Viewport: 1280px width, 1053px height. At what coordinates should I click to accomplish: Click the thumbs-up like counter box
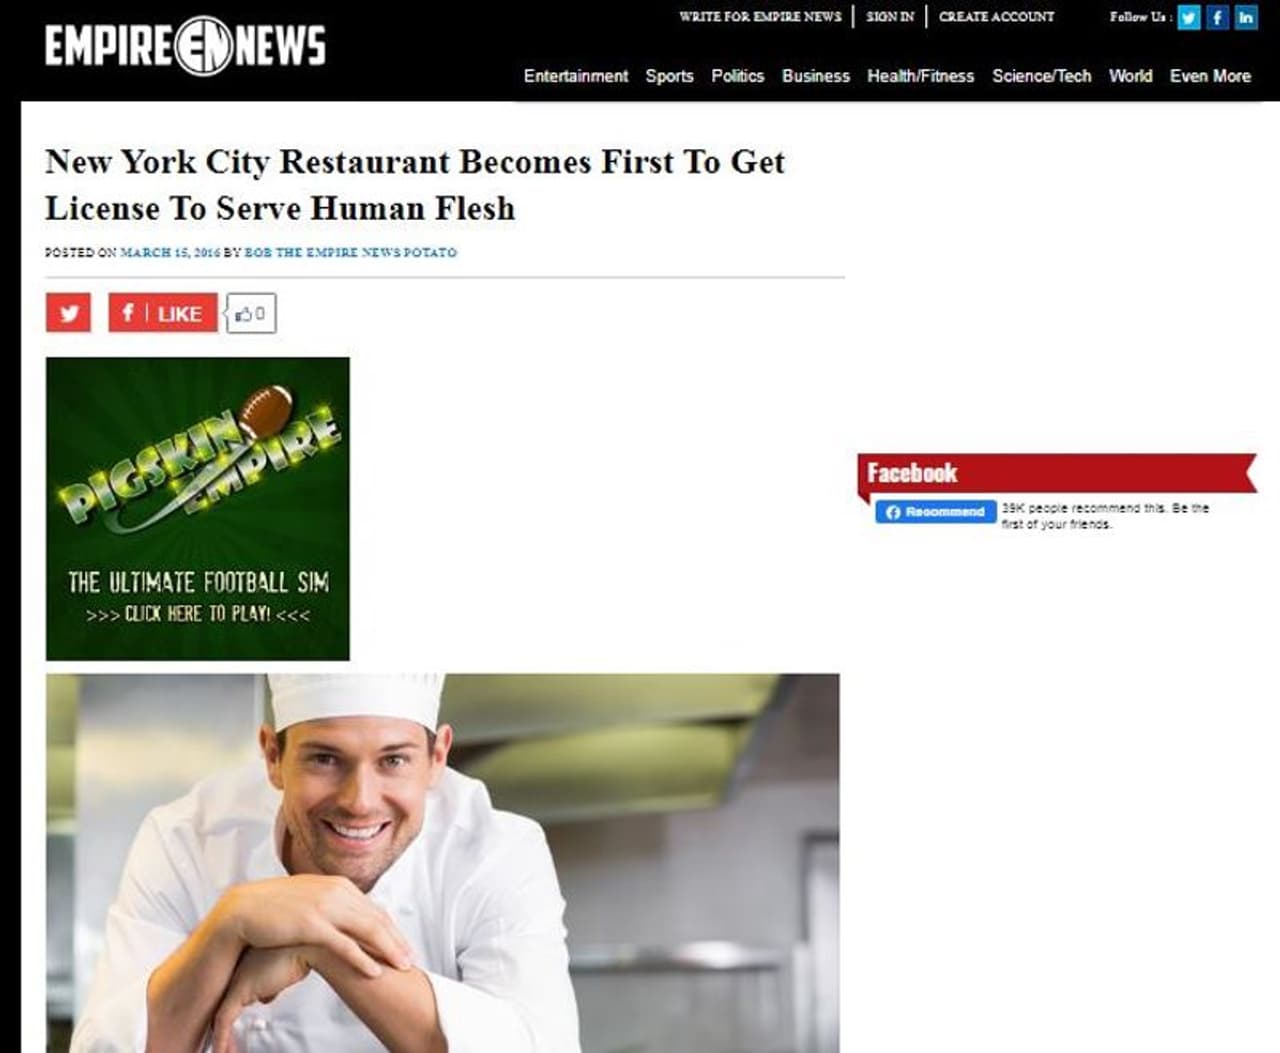click(251, 313)
